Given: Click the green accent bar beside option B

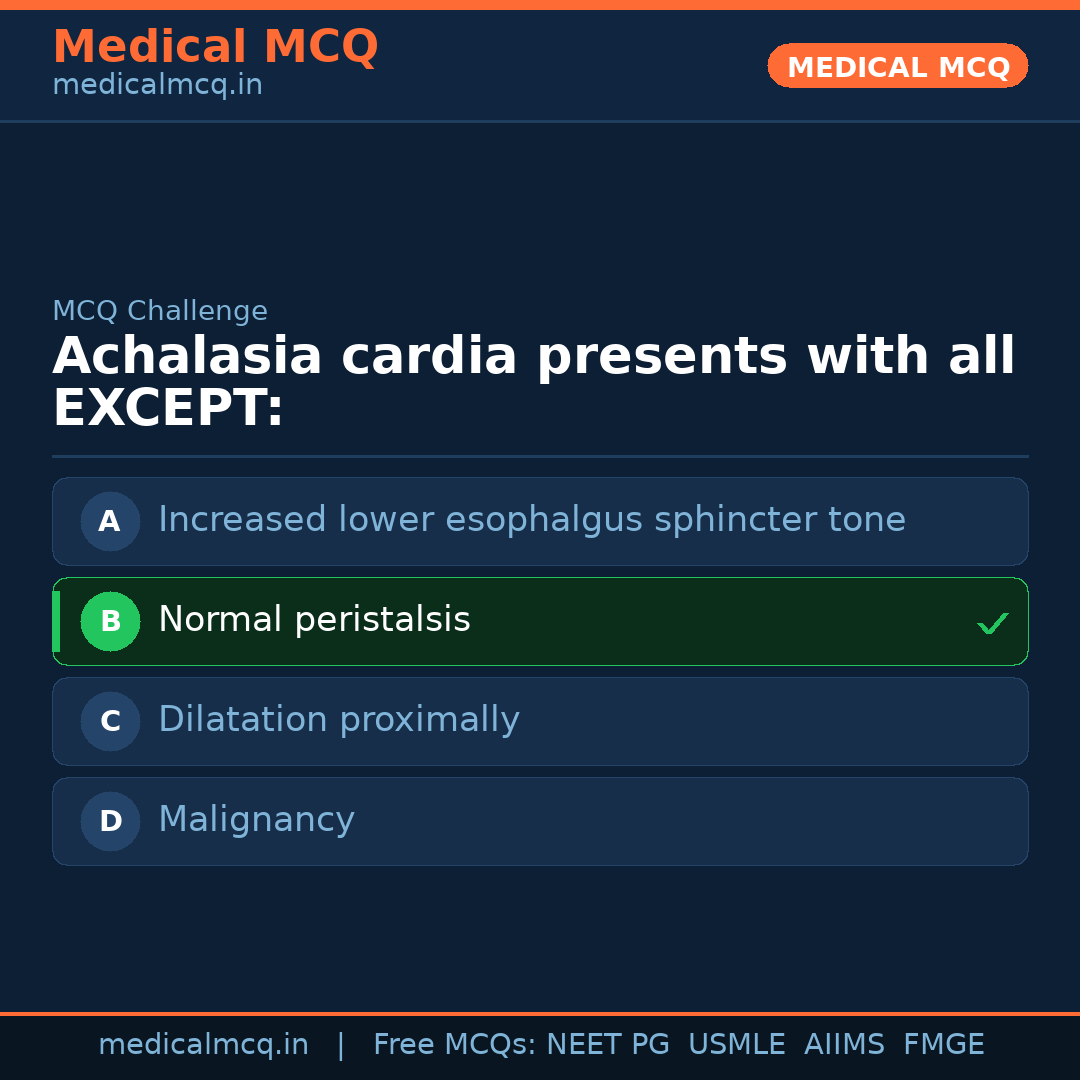Looking at the screenshot, I should pos(55,621).
